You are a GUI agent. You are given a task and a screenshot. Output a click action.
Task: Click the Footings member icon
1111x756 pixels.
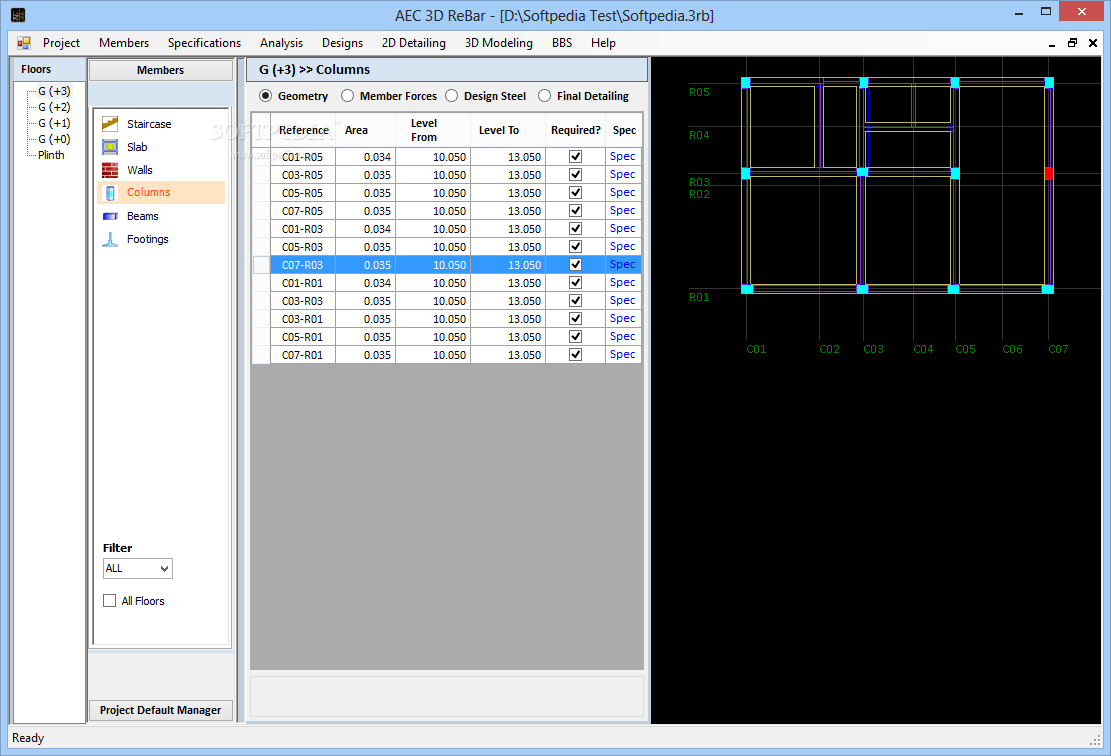coord(110,239)
